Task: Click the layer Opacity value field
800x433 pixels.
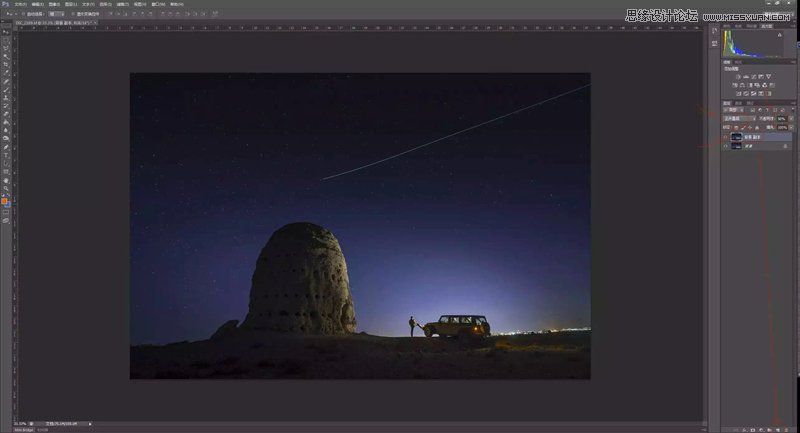Action: (x=781, y=119)
